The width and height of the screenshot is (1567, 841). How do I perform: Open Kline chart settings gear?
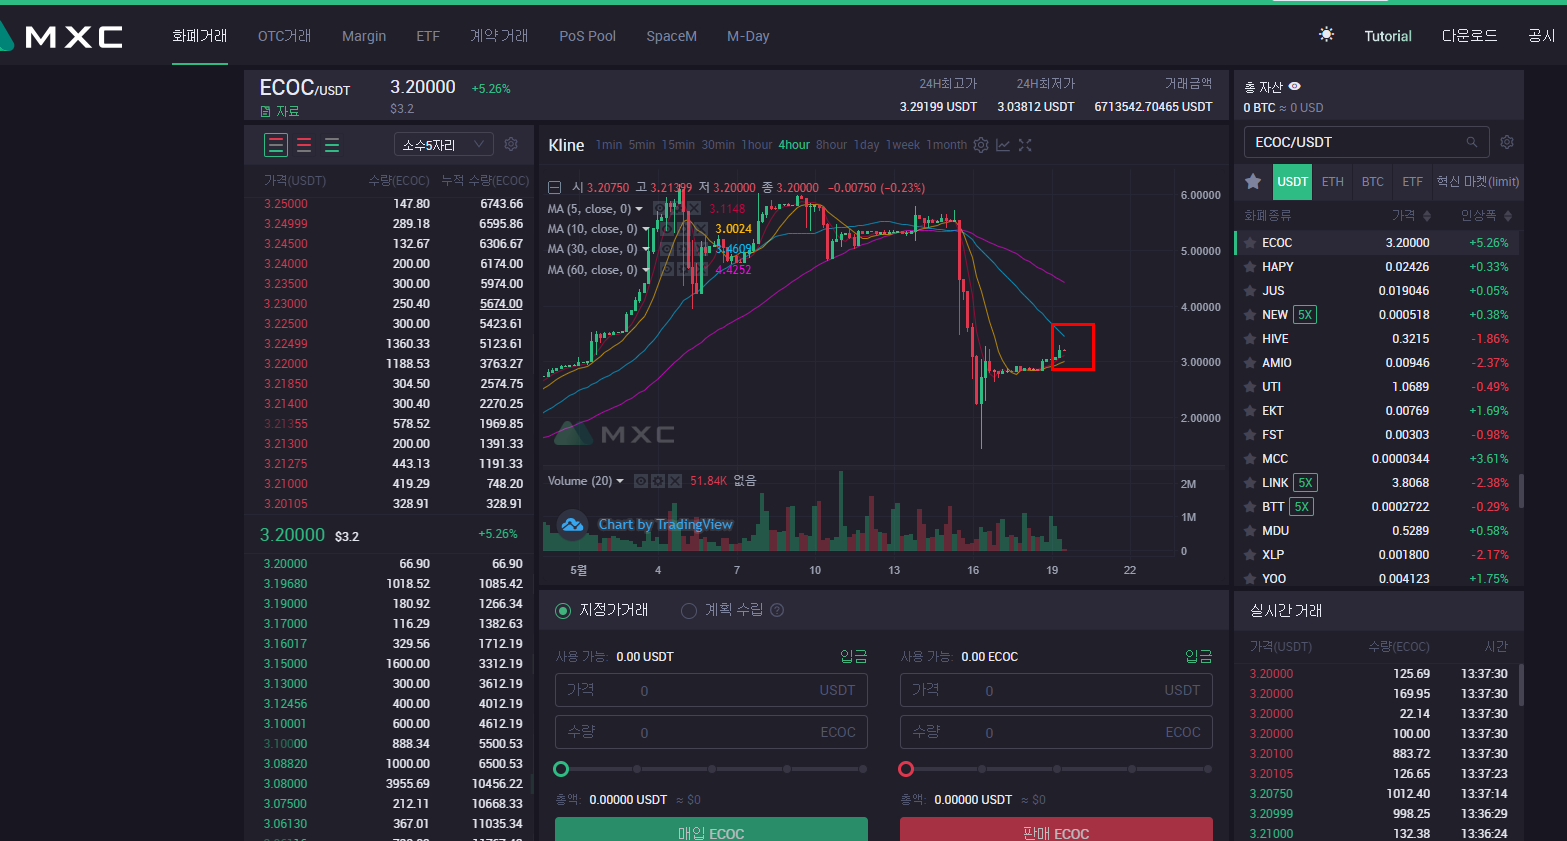[981, 145]
